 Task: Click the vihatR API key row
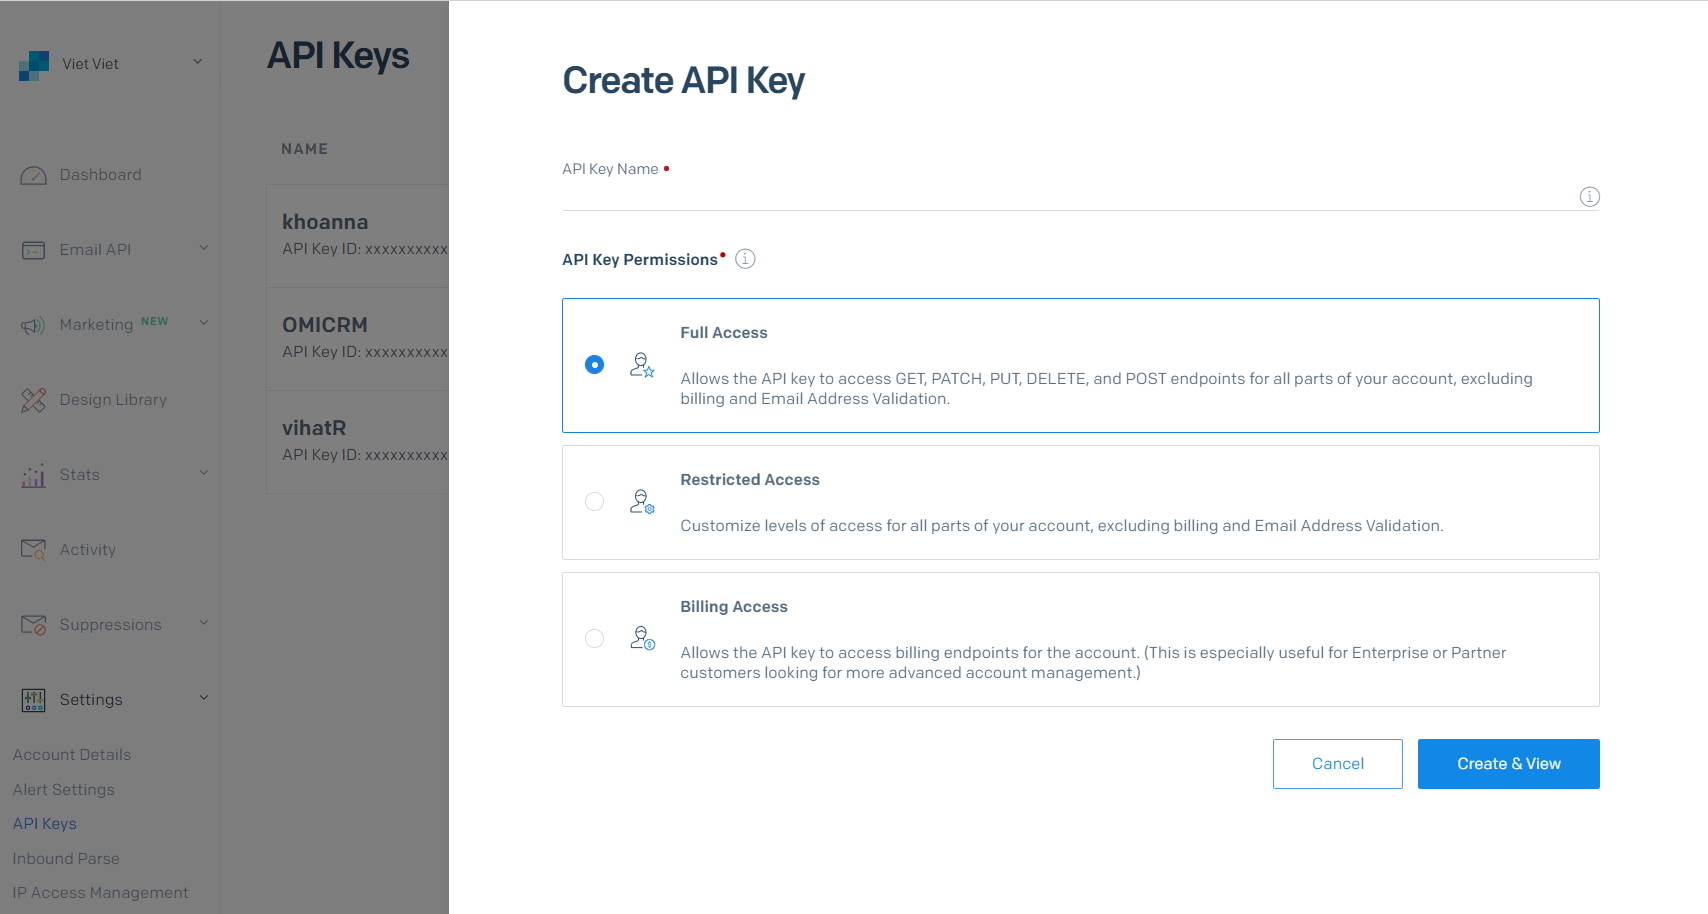click(358, 442)
